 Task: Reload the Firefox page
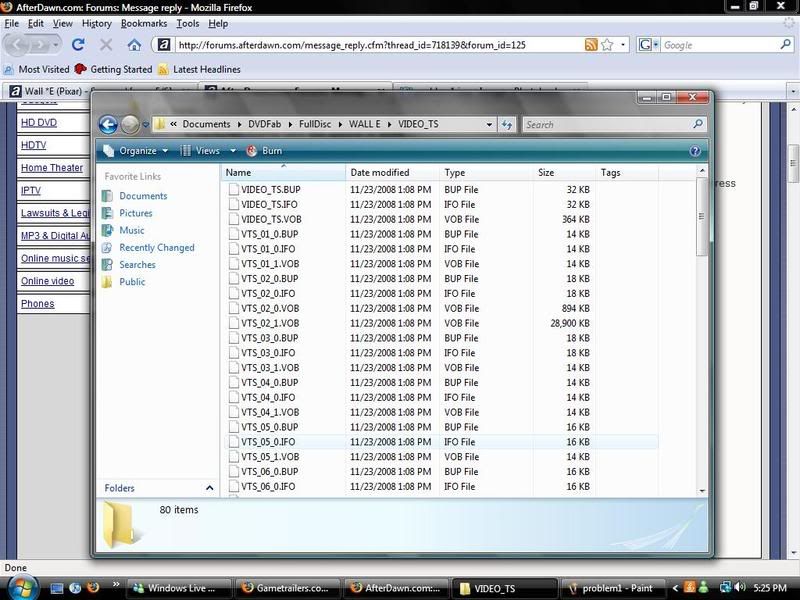pos(78,45)
